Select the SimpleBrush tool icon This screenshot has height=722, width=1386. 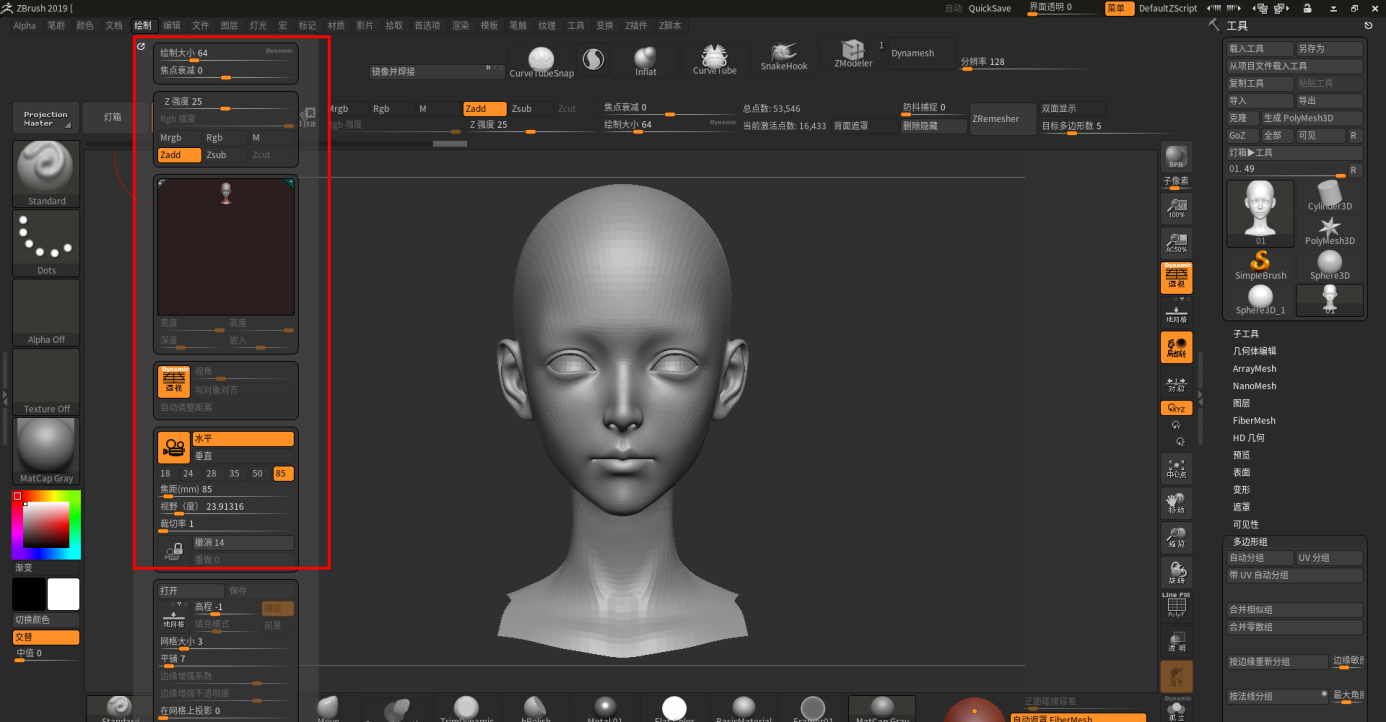(x=1260, y=264)
